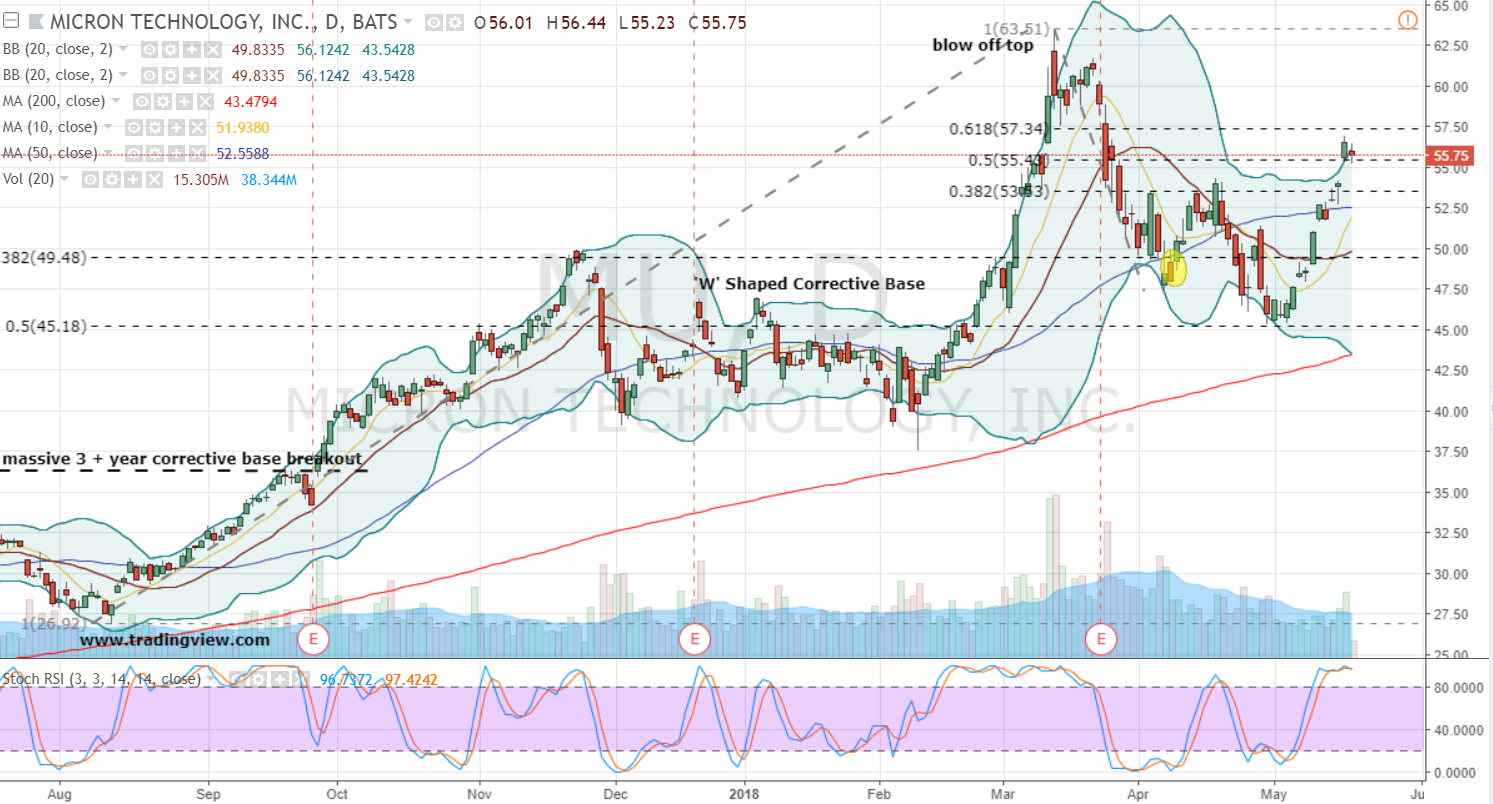This screenshot has height=804, width=1493.
Task: Click the MA 200 value 43.4794
Action: click(249, 101)
